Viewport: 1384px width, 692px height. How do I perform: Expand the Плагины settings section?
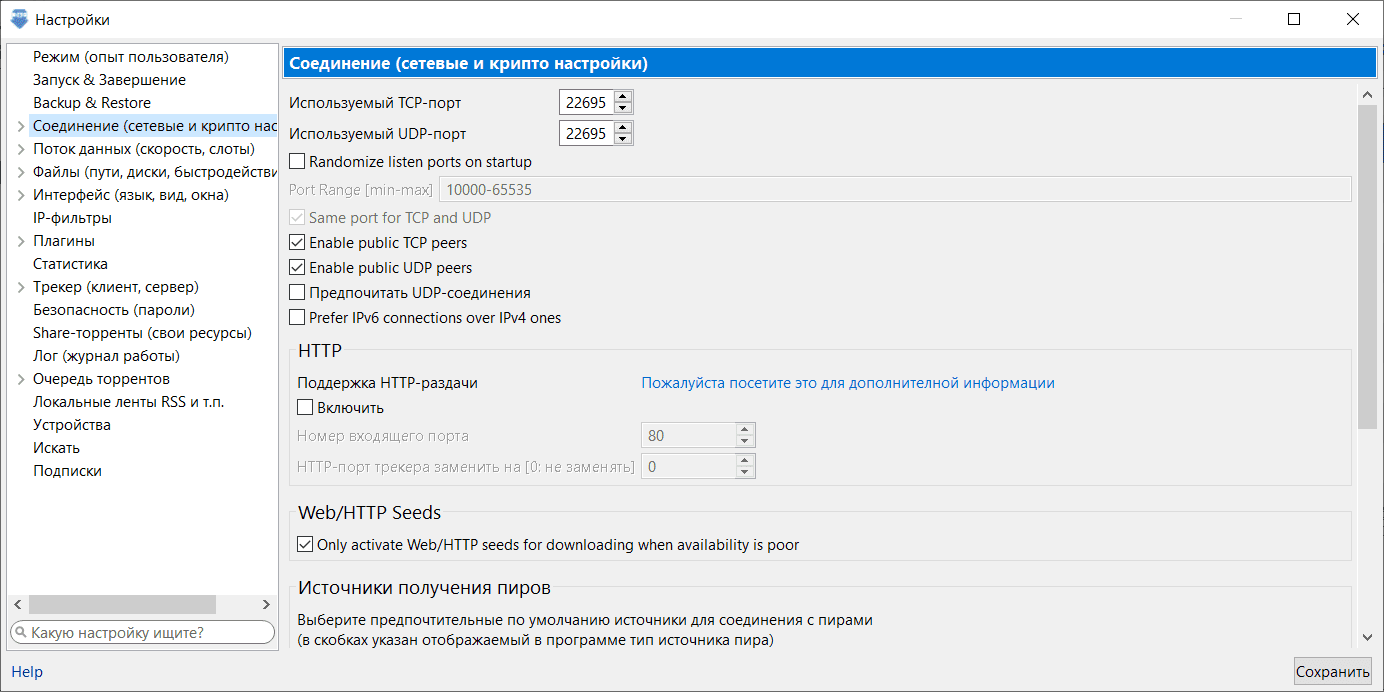21,242
